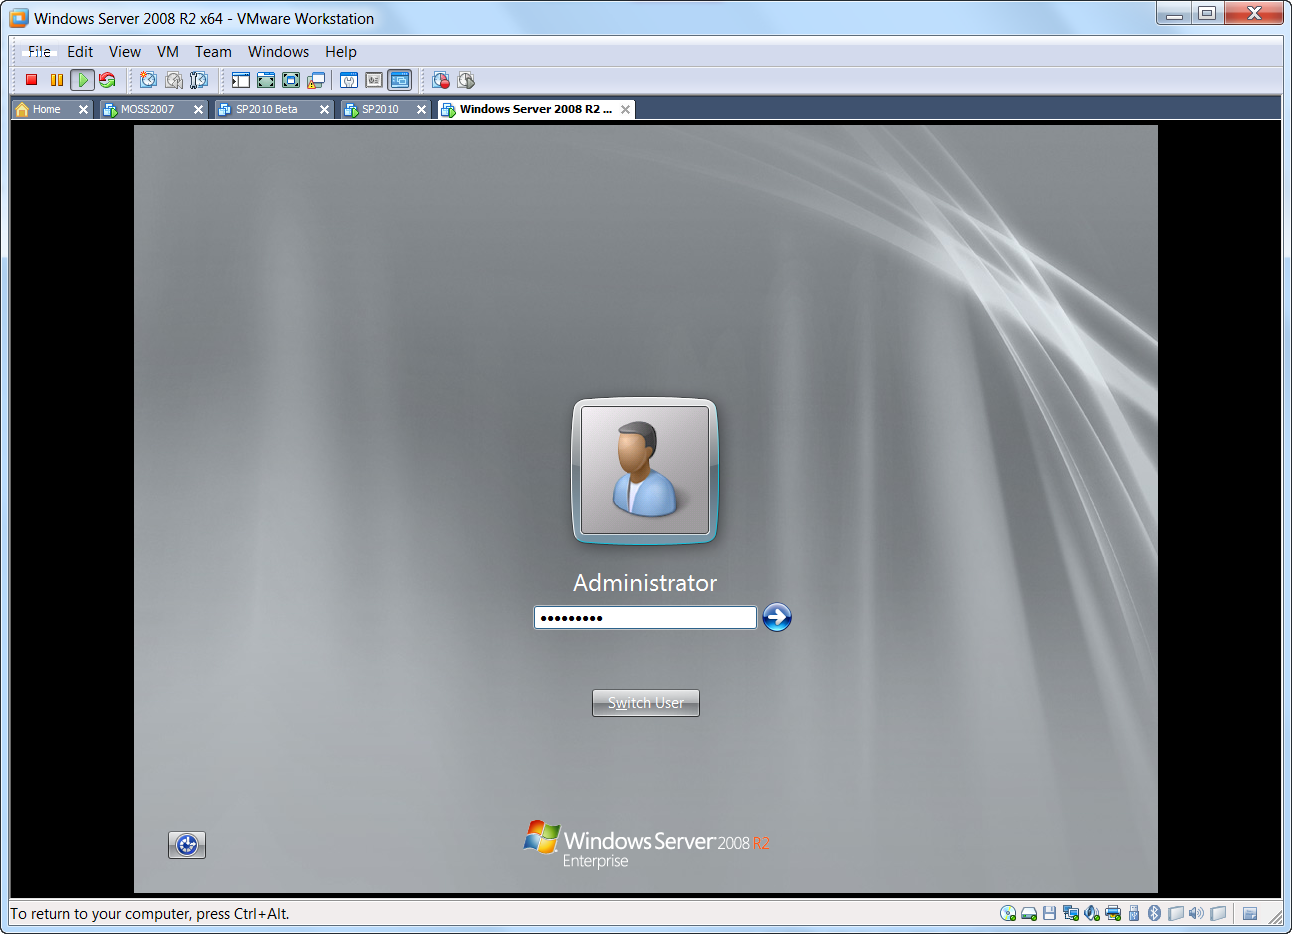This screenshot has width=1292, height=934.
Task: Close the SP2010 Beta tab
Action: [324, 109]
